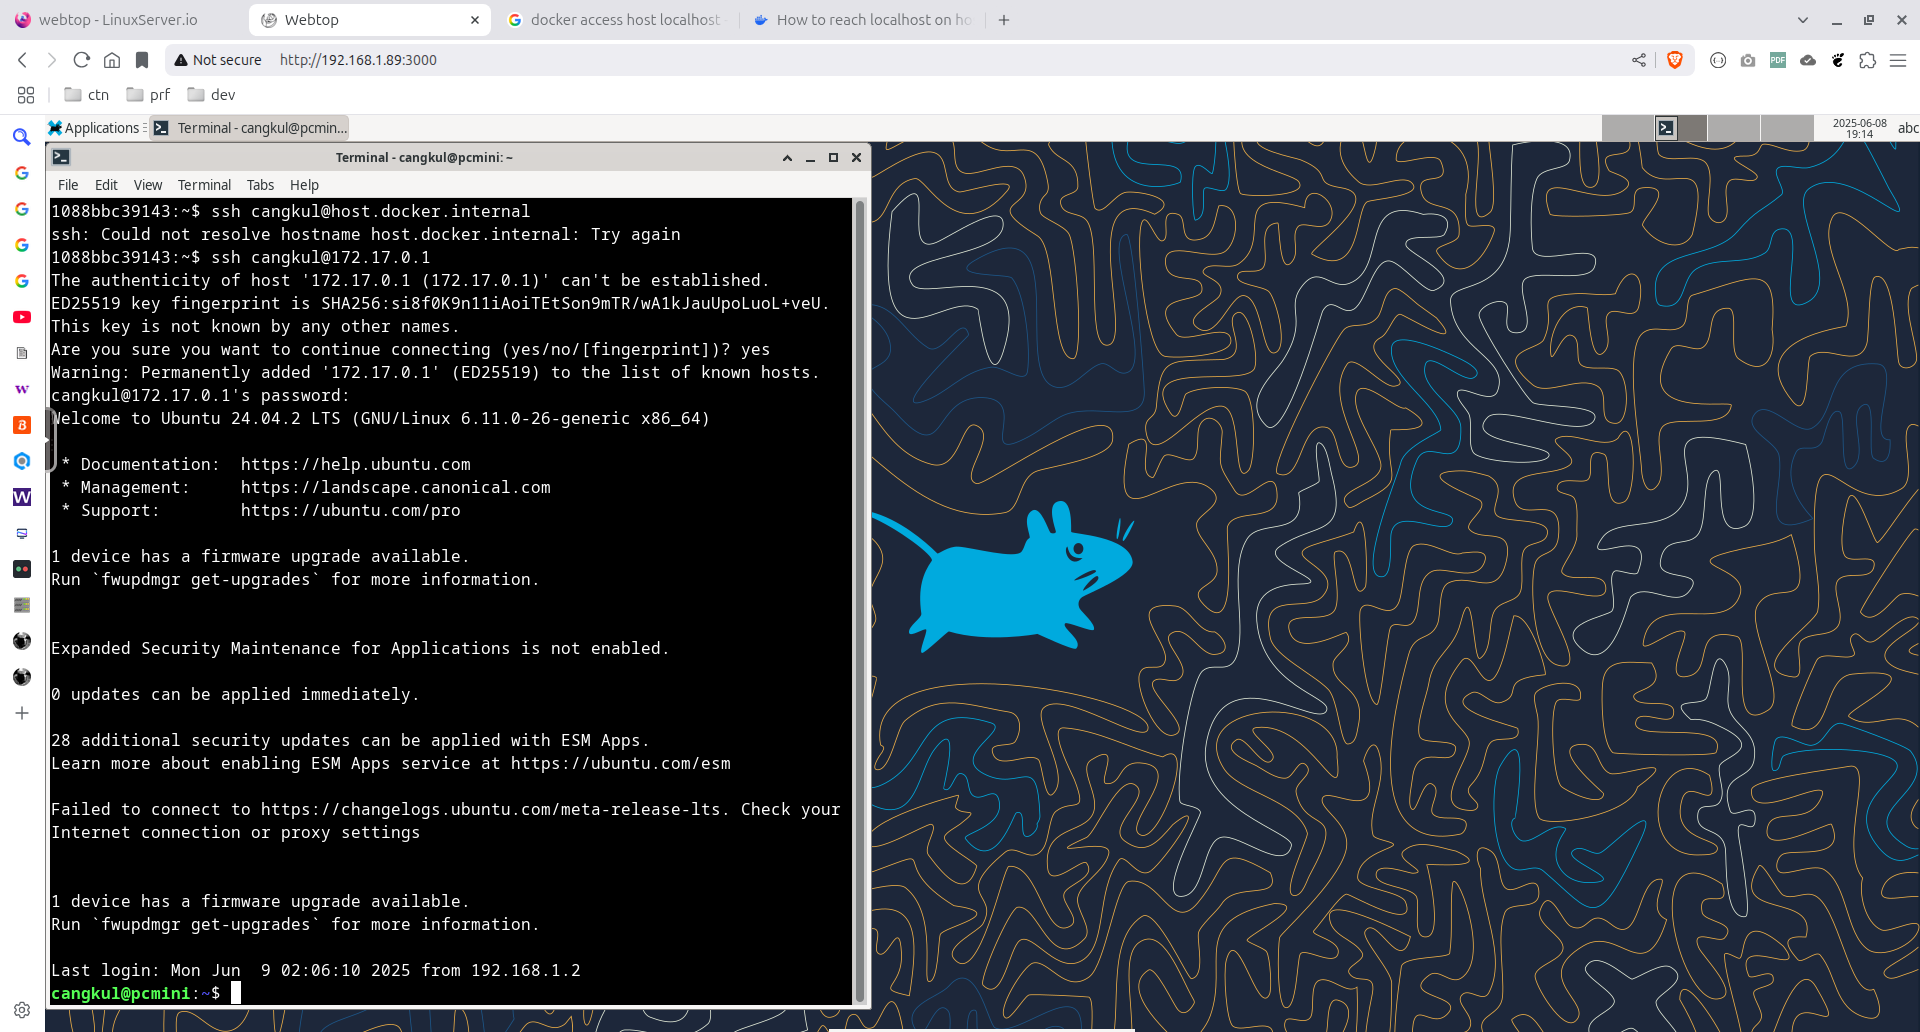Go forward in browser history

click(x=52, y=60)
